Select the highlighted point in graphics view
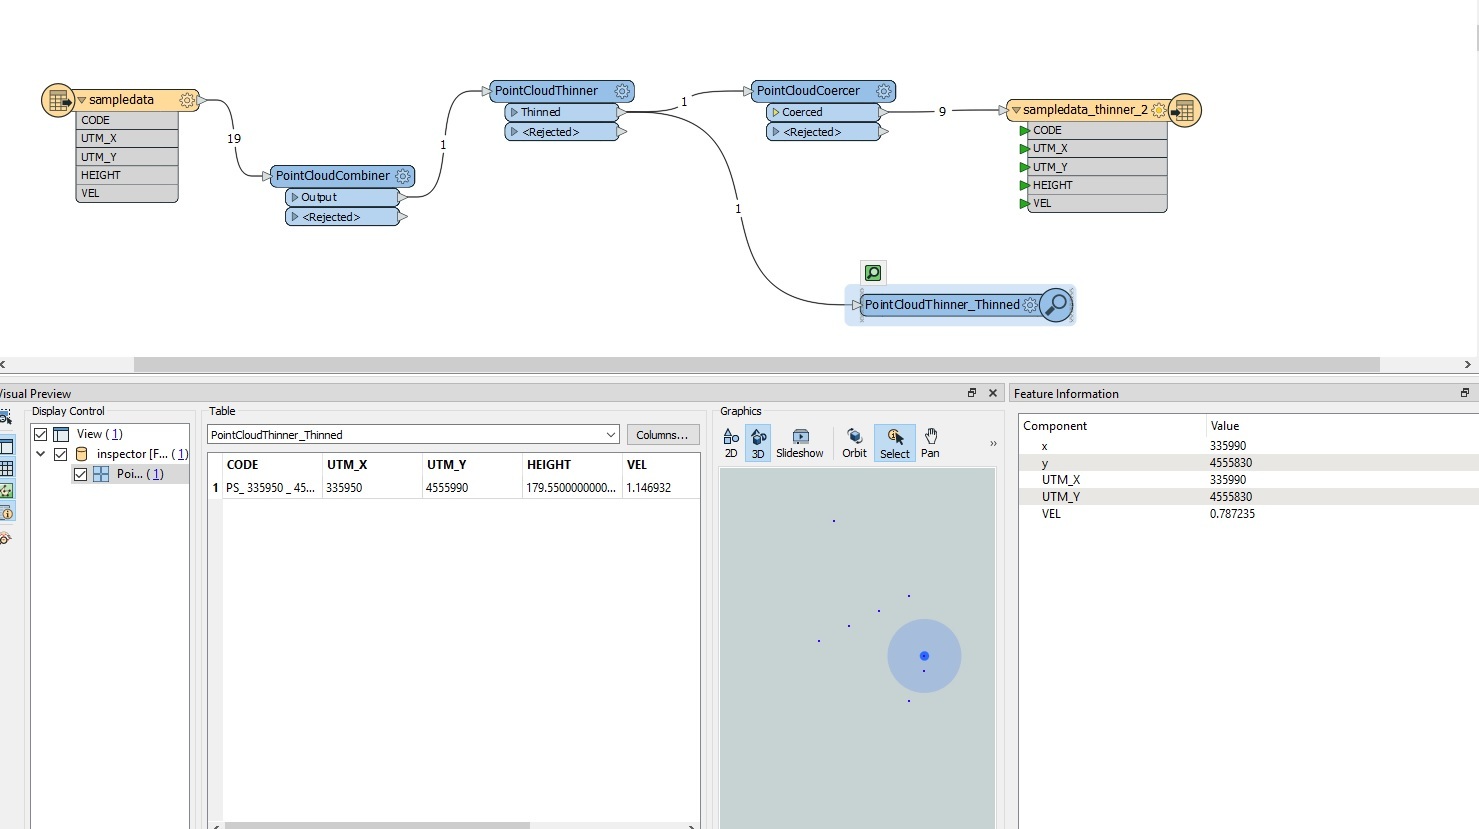Image resolution: width=1479 pixels, height=829 pixels. (924, 656)
